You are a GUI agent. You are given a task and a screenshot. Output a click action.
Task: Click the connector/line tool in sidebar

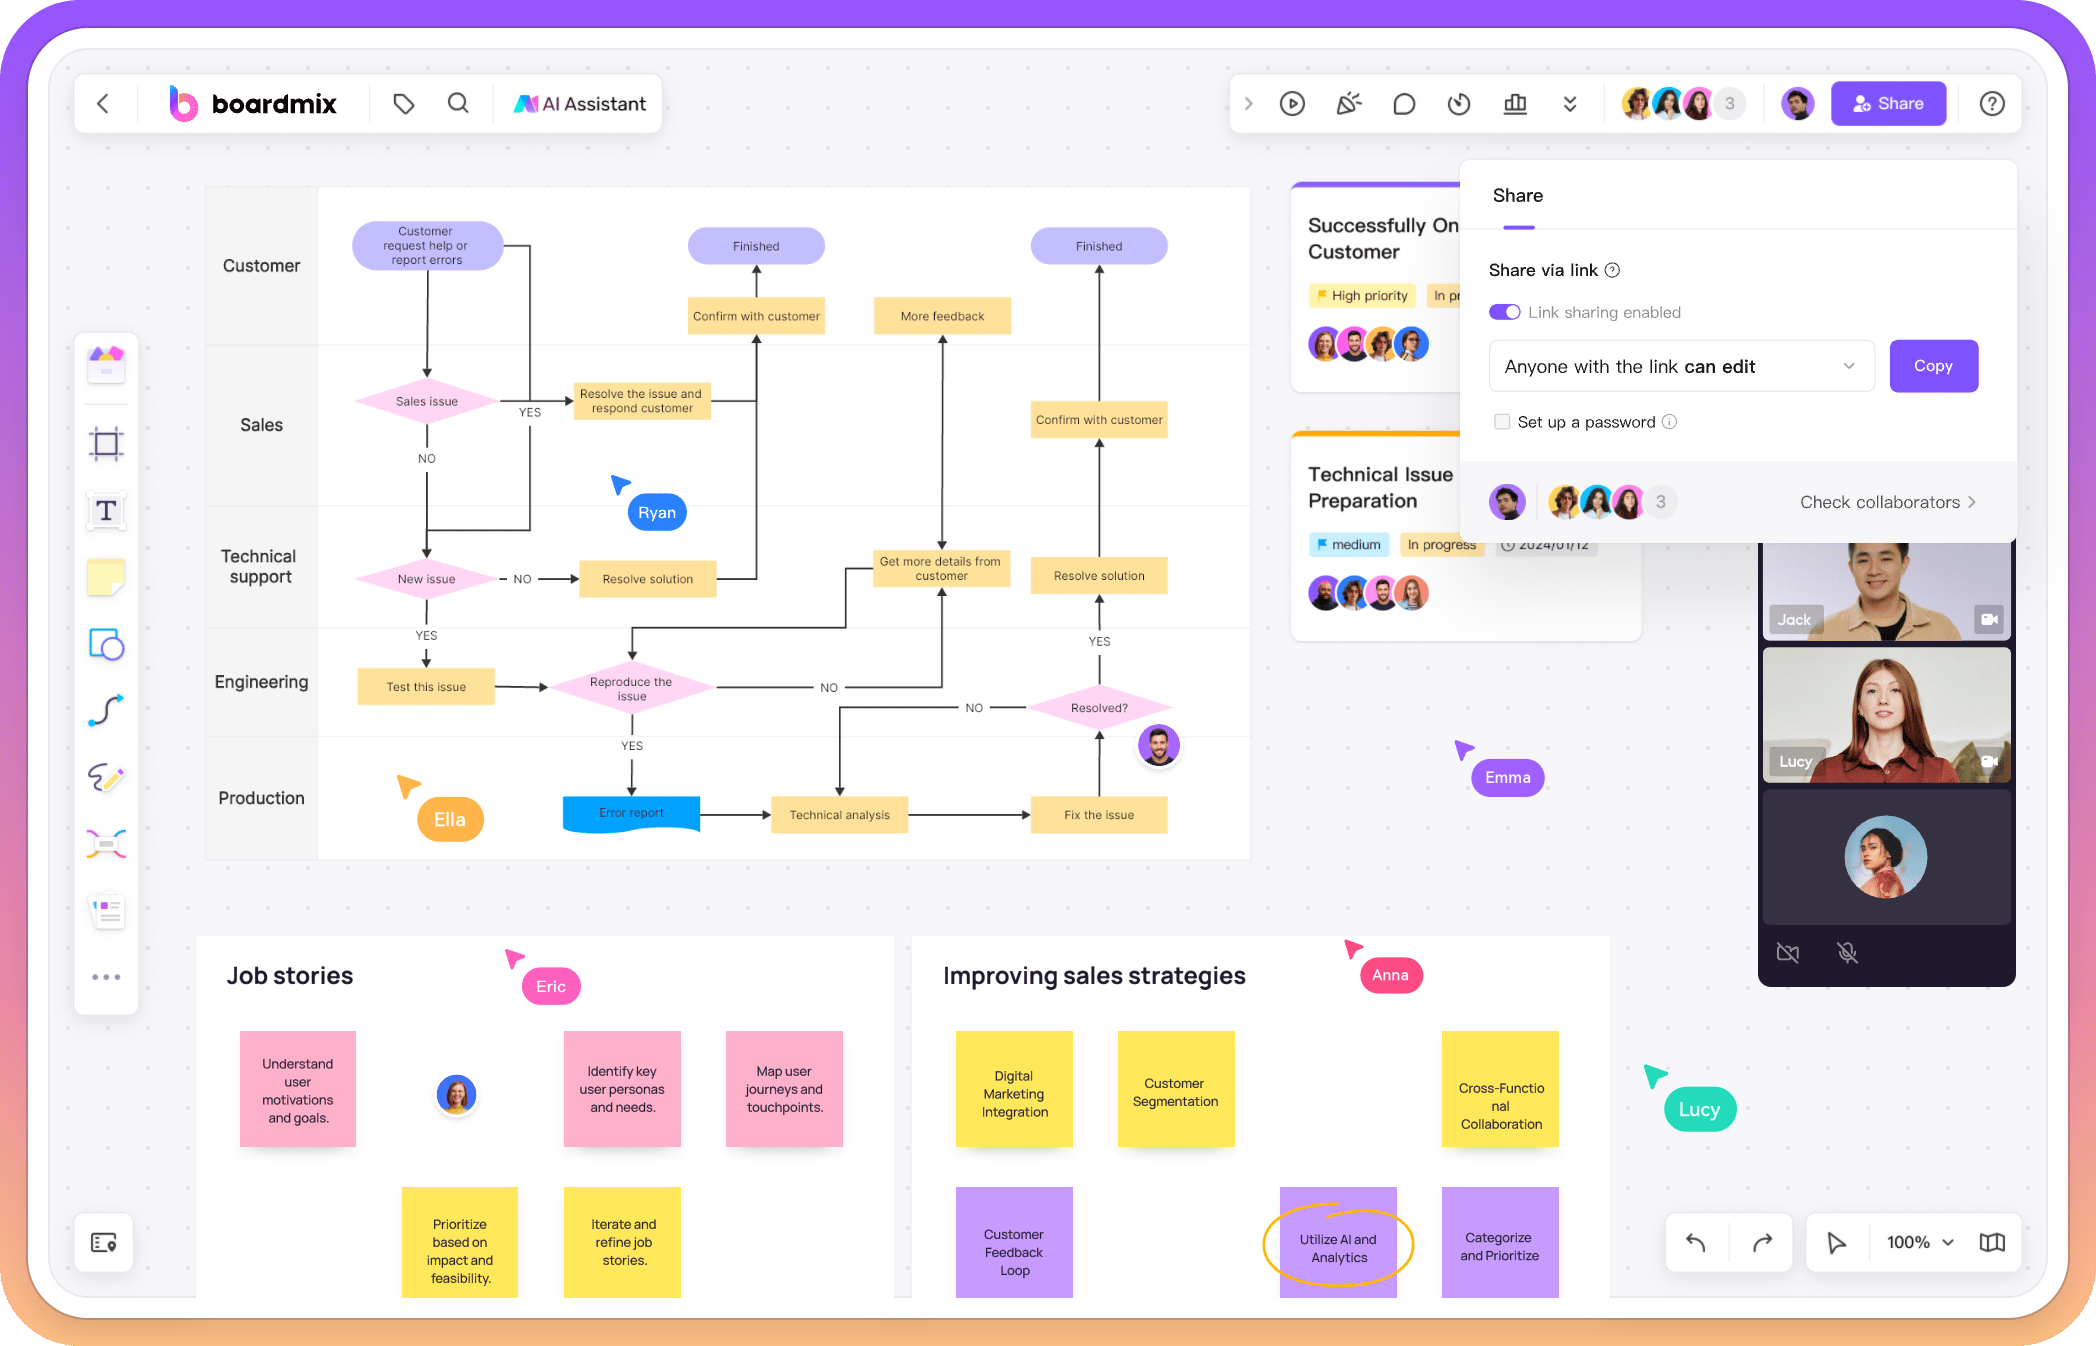[x=107, y=709]
